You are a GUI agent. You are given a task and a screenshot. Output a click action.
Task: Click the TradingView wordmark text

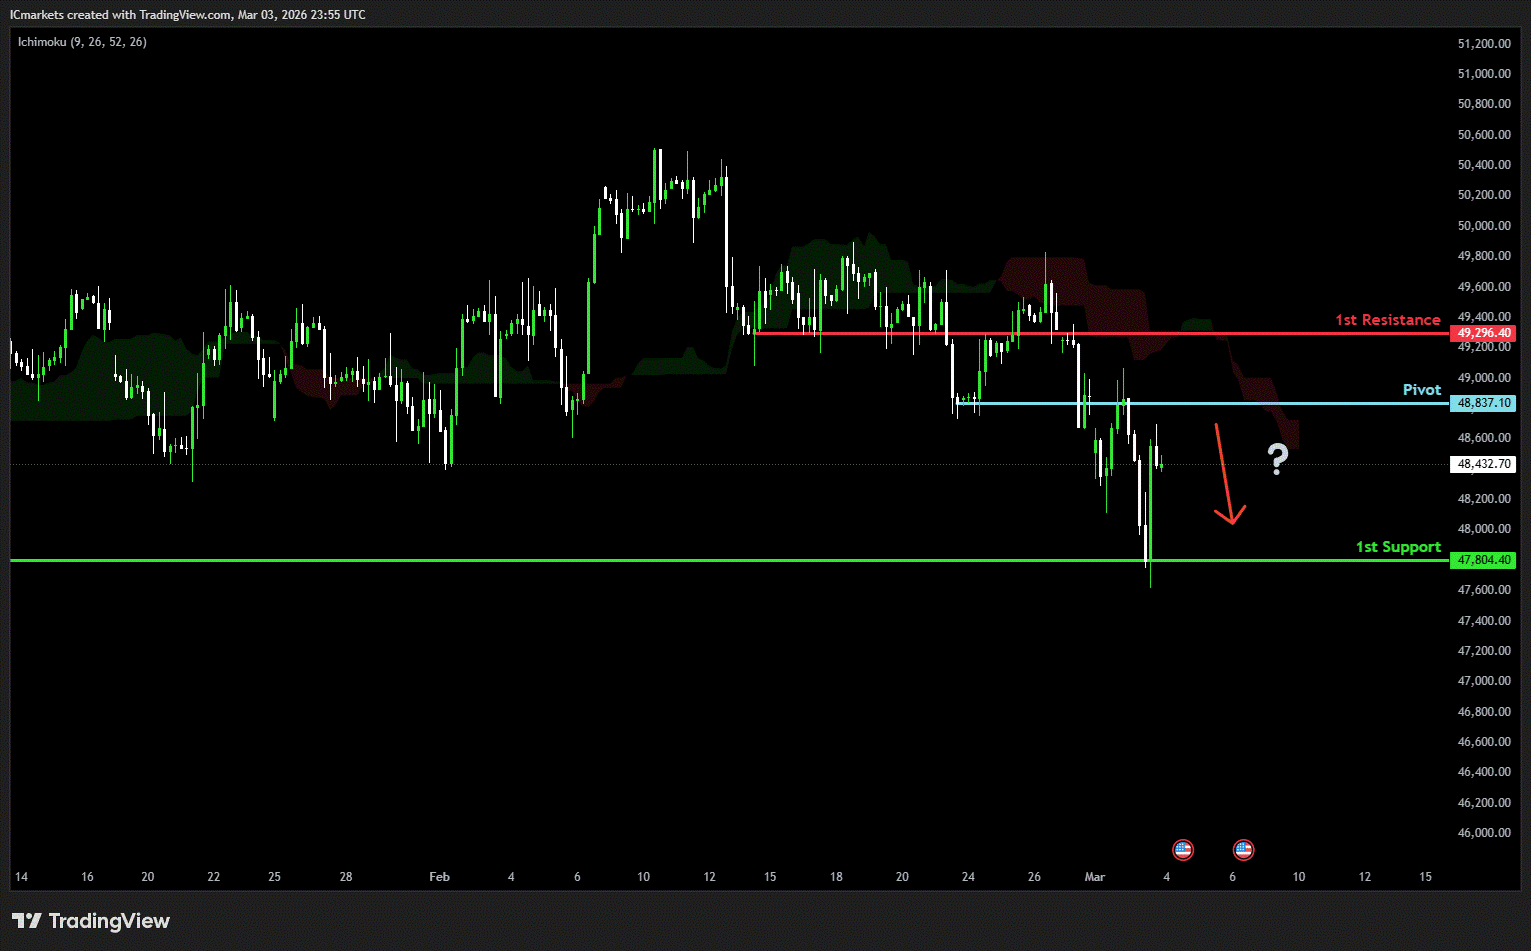point(109,921)
